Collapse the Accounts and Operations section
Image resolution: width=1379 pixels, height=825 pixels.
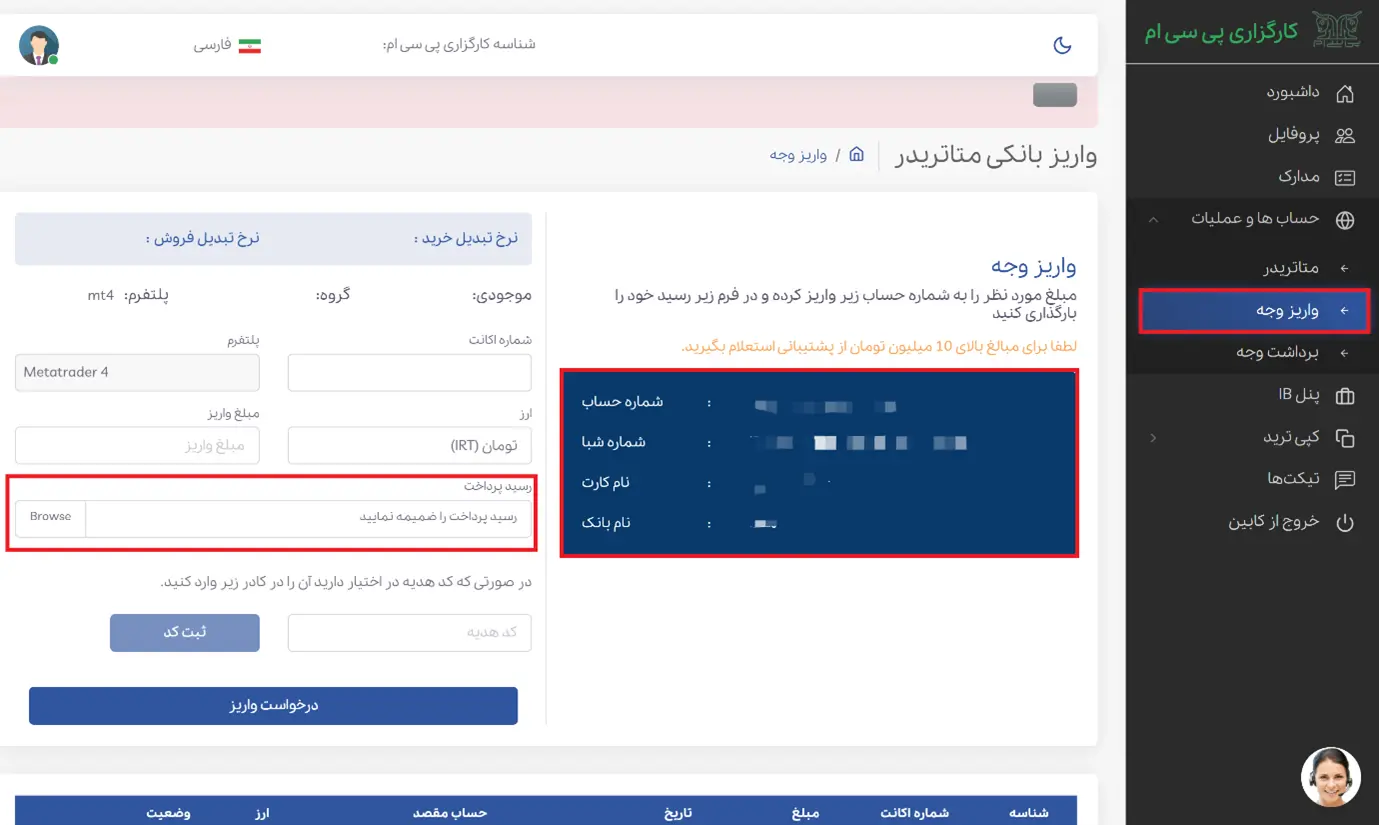1153,219
